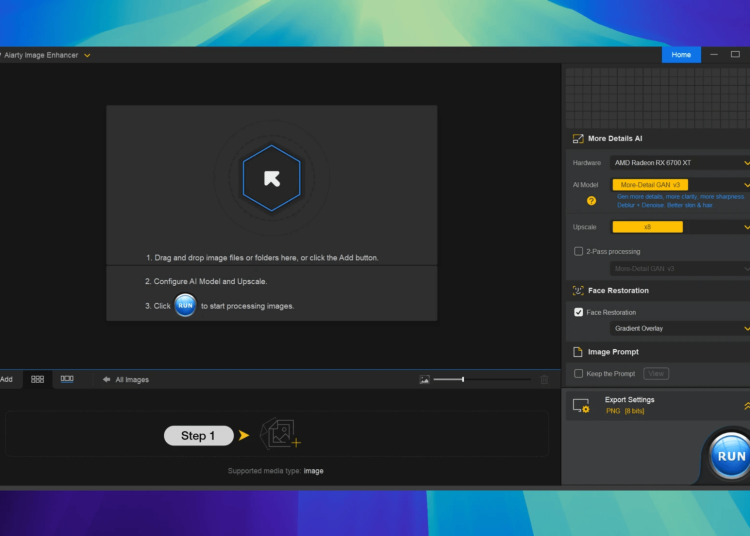The width and height of the screenshot is (750, 536).
Task: Click the back arrow beside All images
Action: (x=106, y=379)
